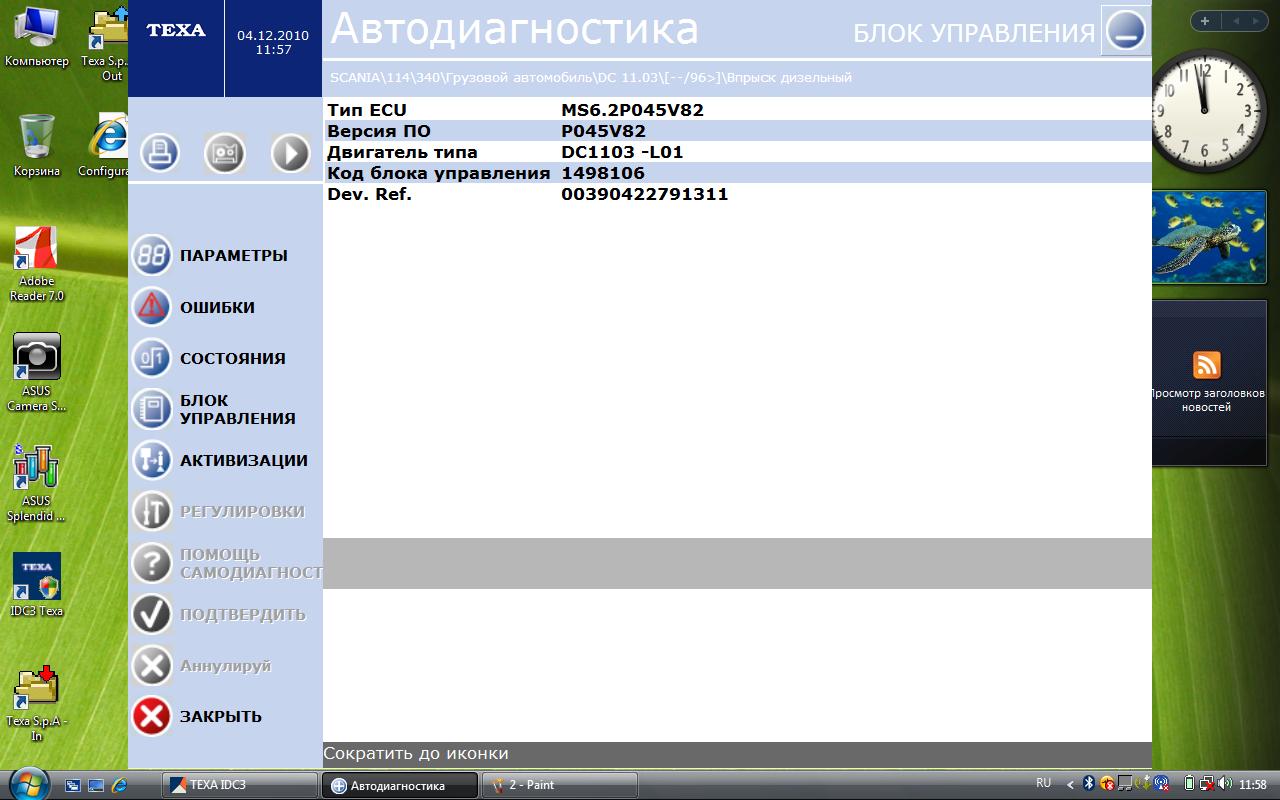
Task: Click the volume speaker tray icon
Action: (x=1224, y=784)
